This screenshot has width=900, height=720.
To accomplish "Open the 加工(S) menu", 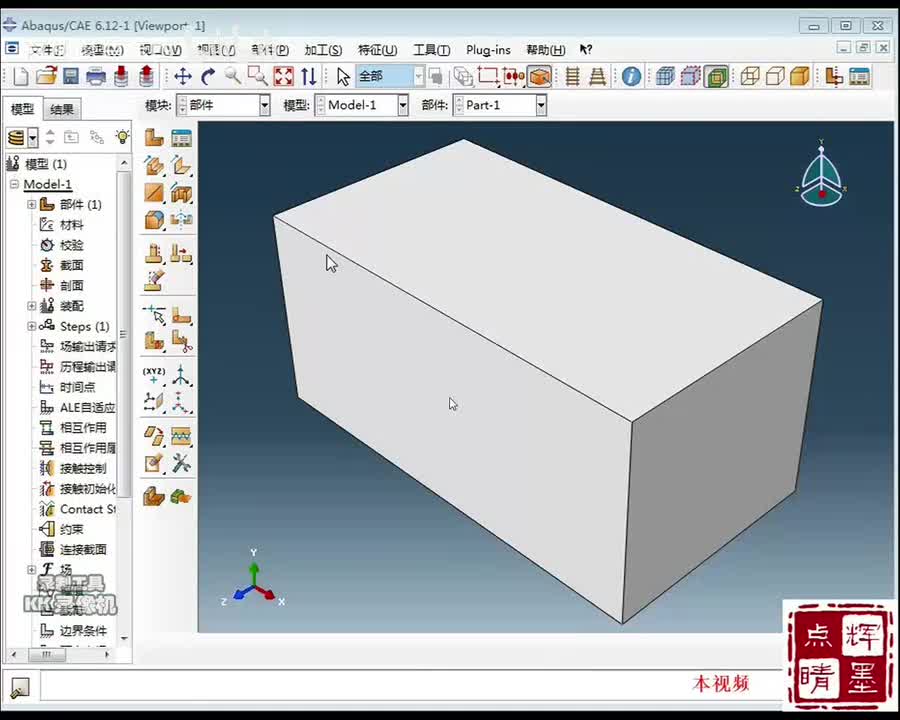I will [323, 50].
